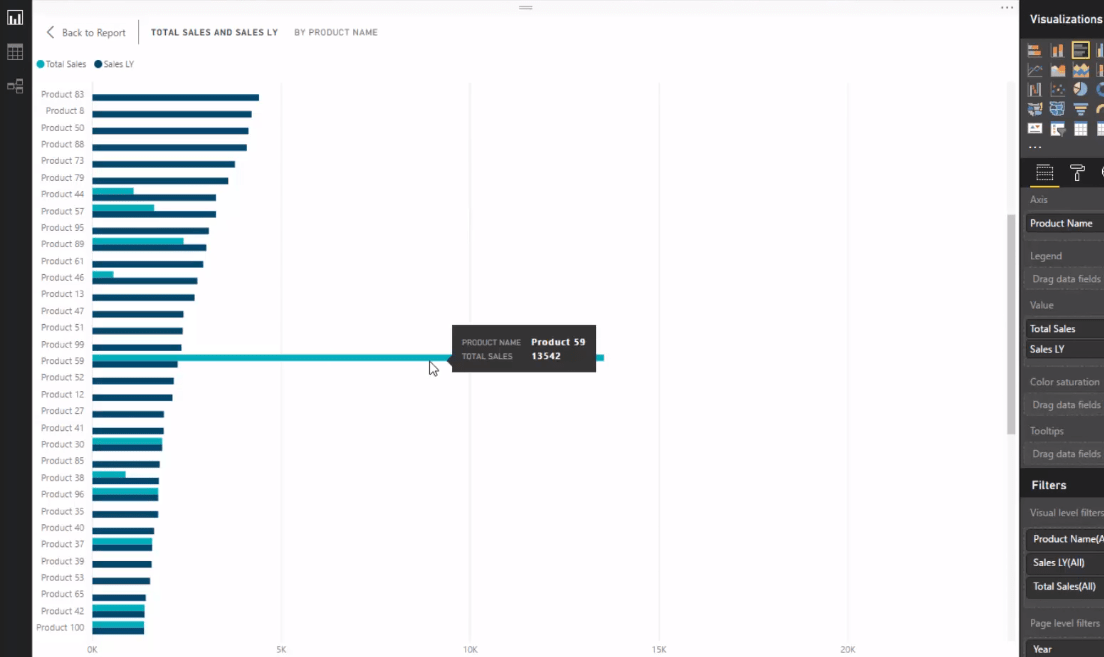Image resolution: width=1104 pixels, height=657 pixels.
Task: Expand the Product Name(All) filter card
Action: coord(1065,539)
